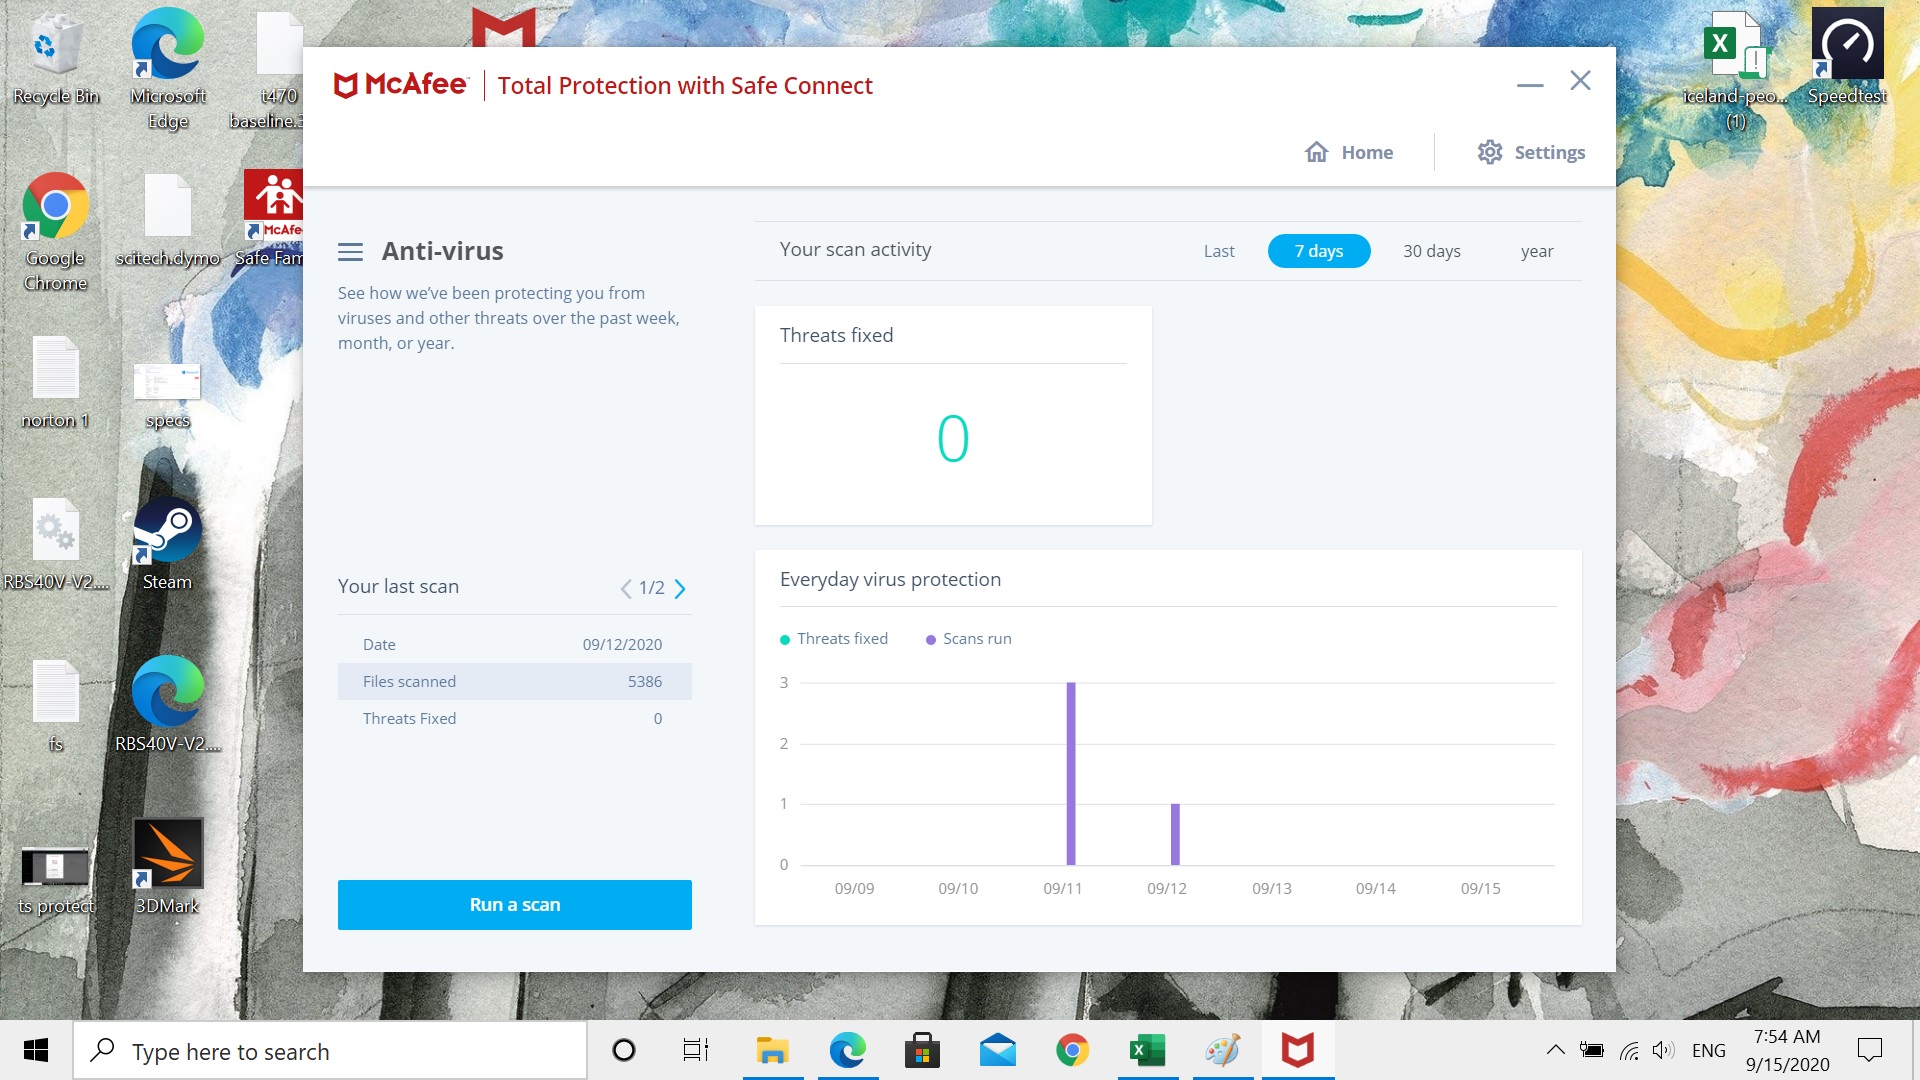Select Google Chrome desktop shortcut
1920x1080 pixels.
point(56,232)
